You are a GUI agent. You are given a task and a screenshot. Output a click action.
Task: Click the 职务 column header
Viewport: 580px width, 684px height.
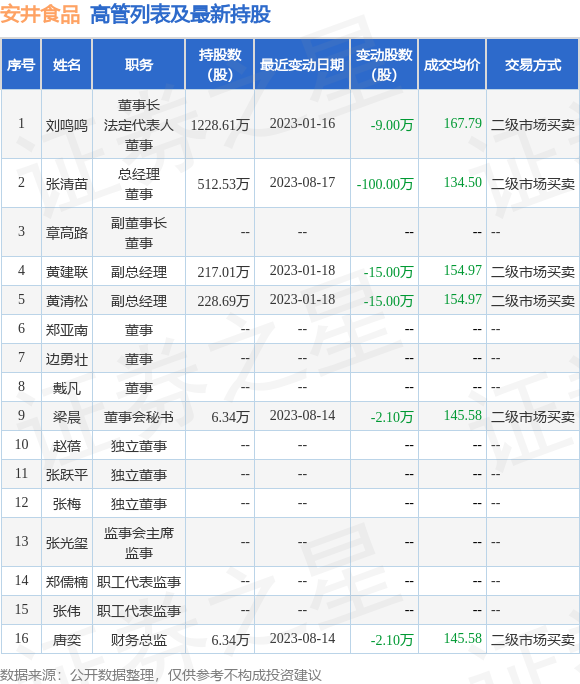pyautogui.click(x=139, y=65)
